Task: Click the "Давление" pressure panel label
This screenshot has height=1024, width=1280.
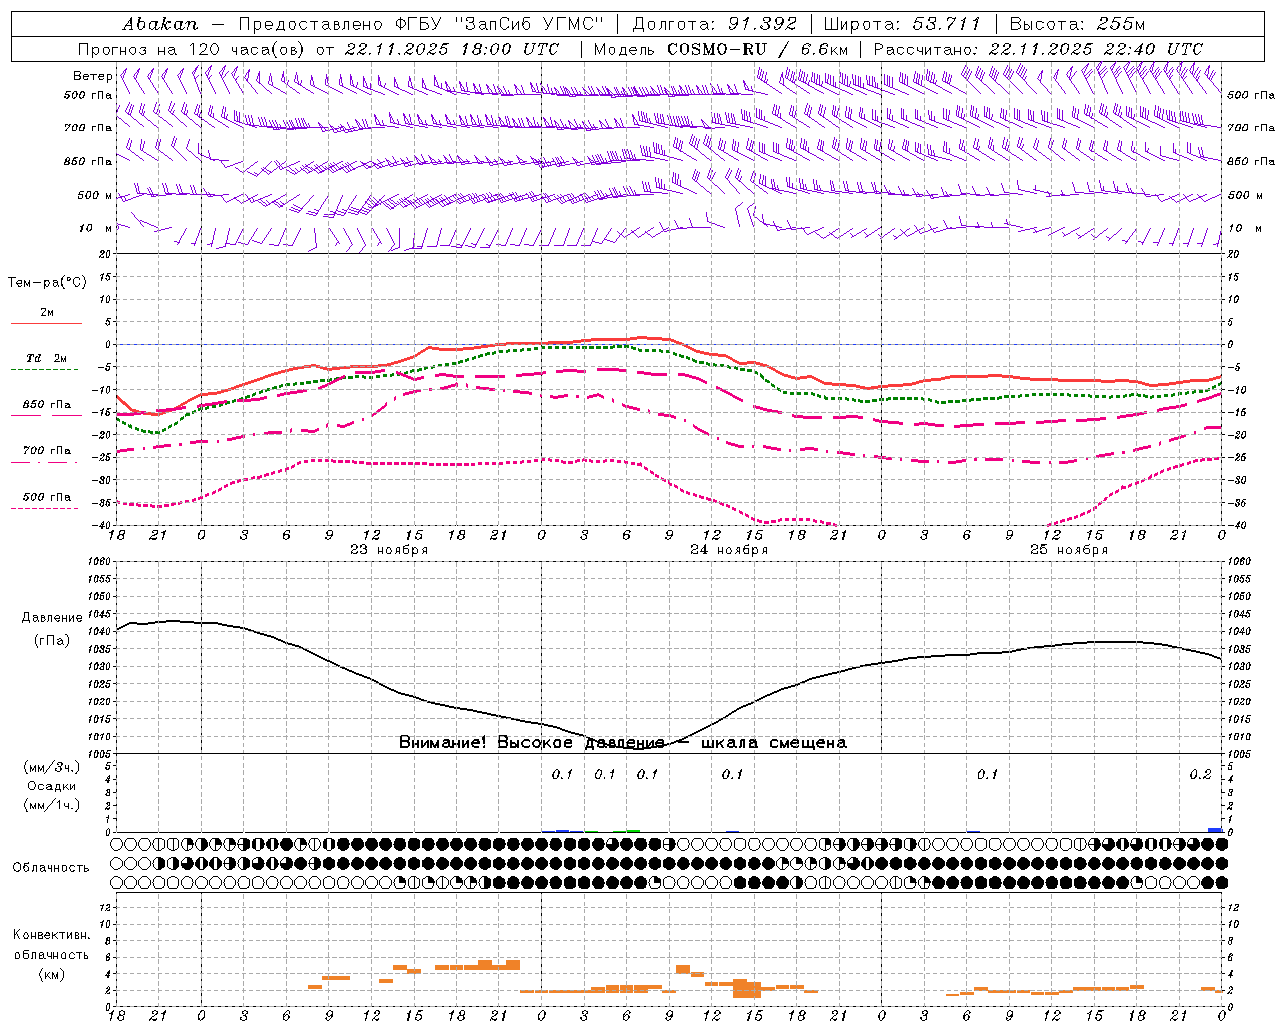Action: pyautogui.click(x=52, y=618)
